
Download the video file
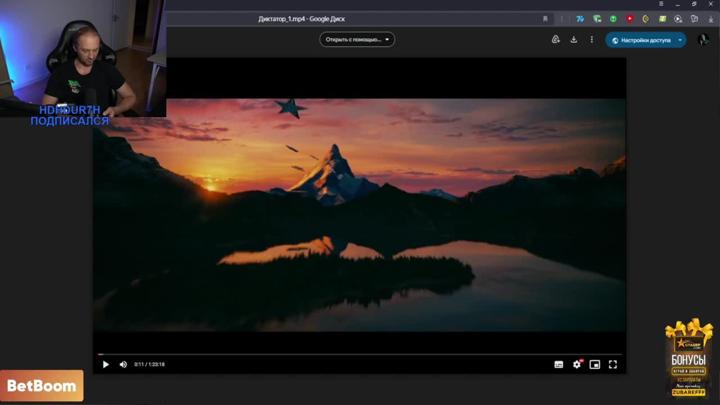pos(574,40)
